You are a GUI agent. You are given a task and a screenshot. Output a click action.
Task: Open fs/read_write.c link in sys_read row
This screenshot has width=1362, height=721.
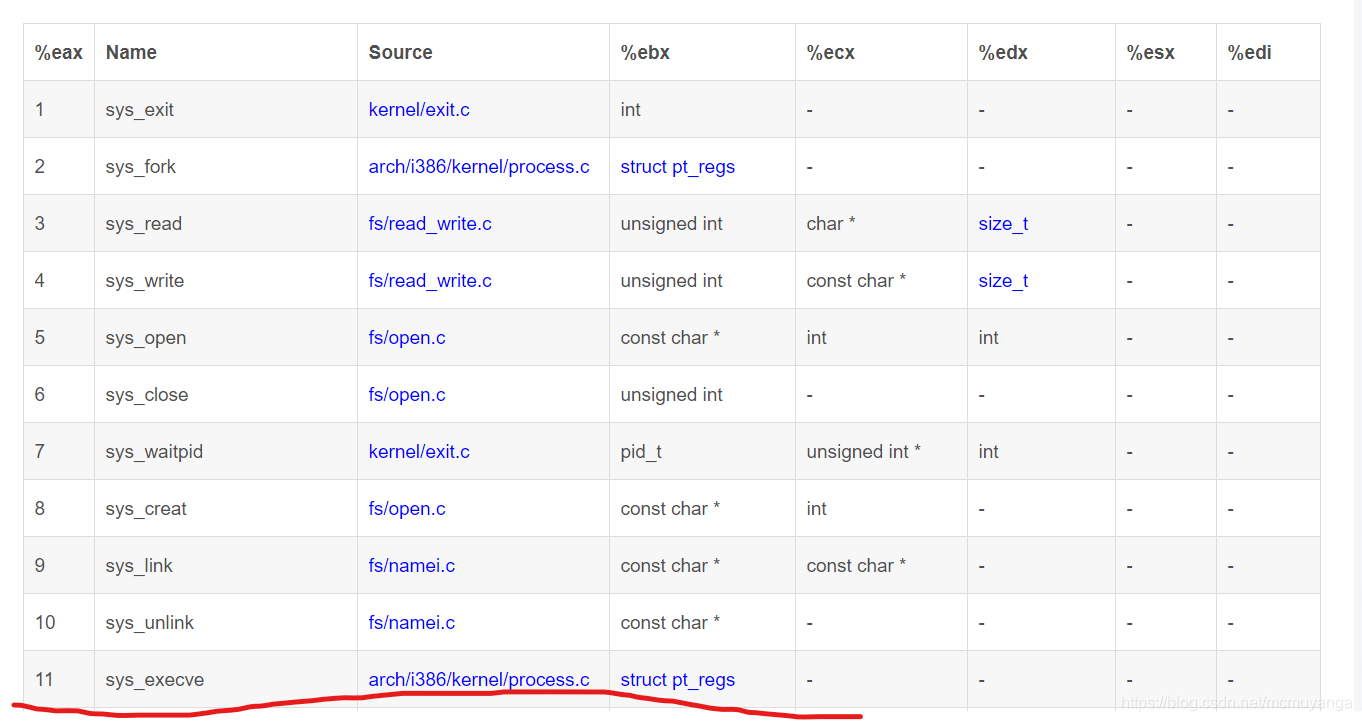click(x=430, y=224)
